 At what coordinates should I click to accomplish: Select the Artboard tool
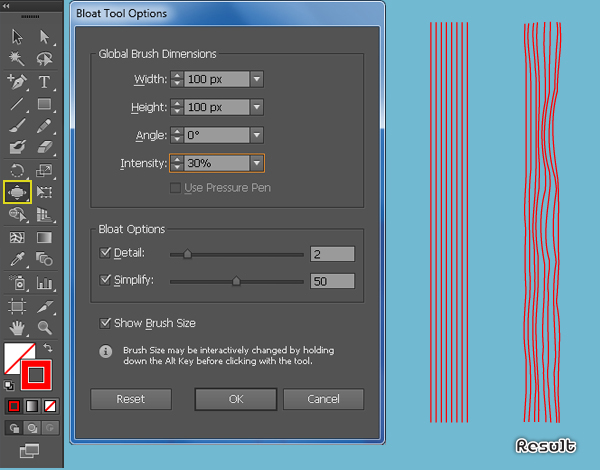[17, 306]
